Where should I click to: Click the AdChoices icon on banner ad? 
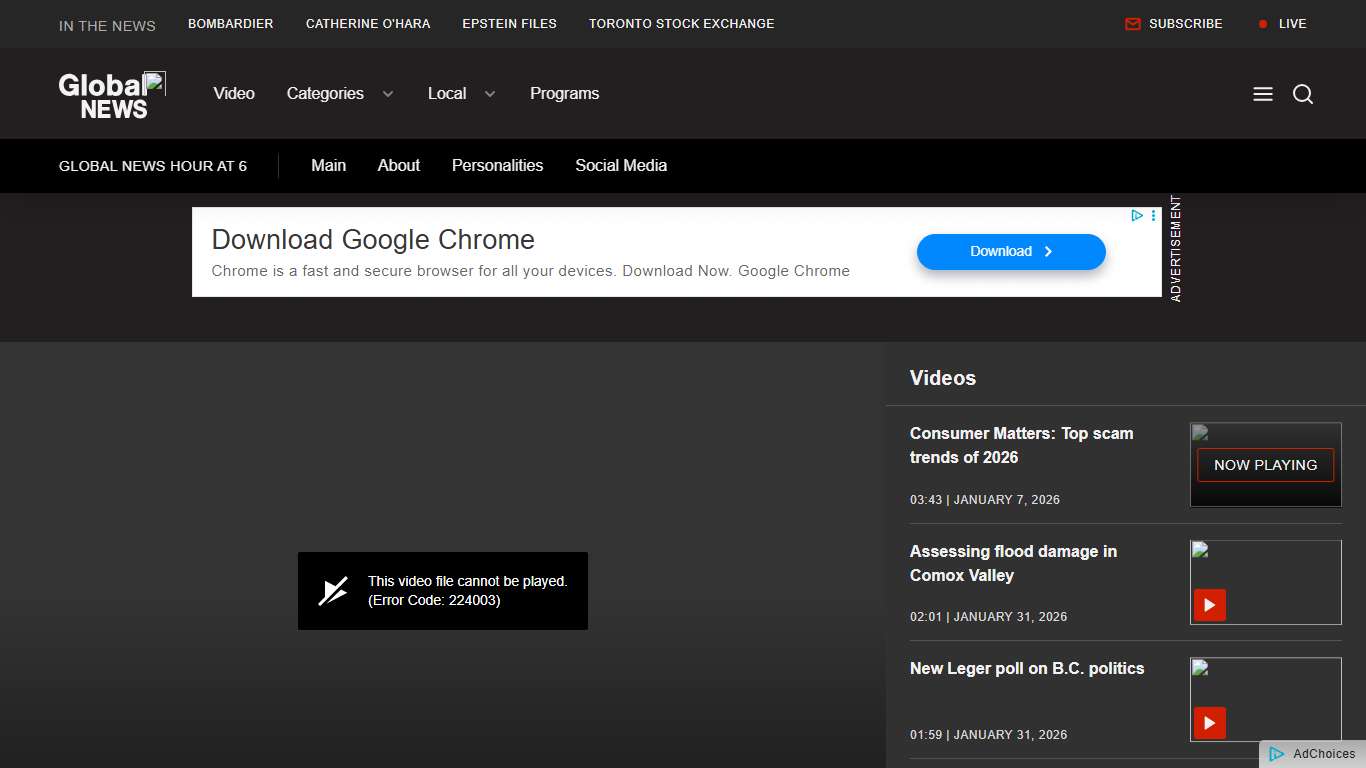point(1137,216)
